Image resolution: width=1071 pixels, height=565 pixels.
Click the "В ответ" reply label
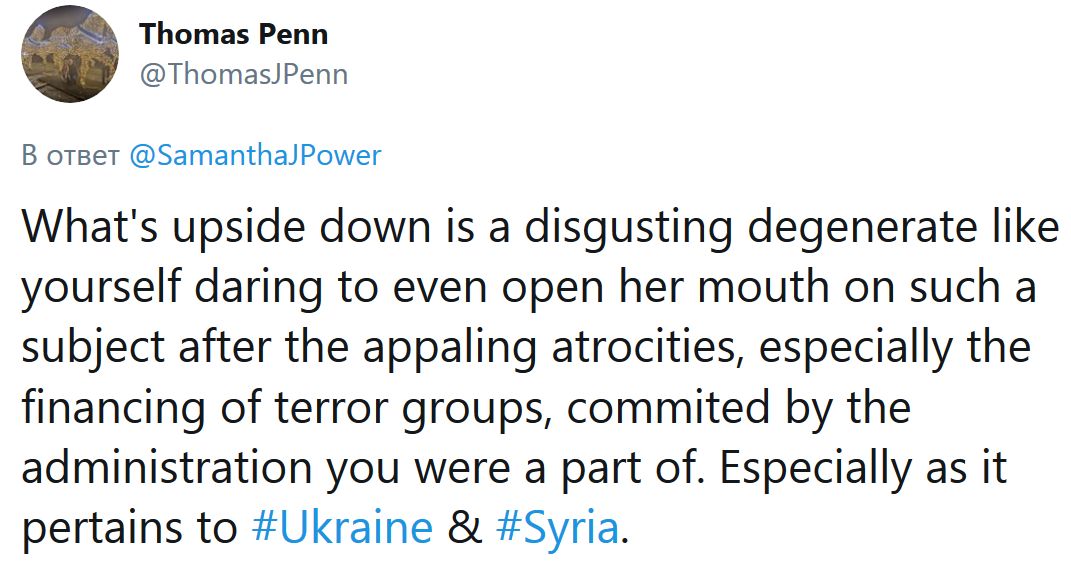tap(70, 156)
